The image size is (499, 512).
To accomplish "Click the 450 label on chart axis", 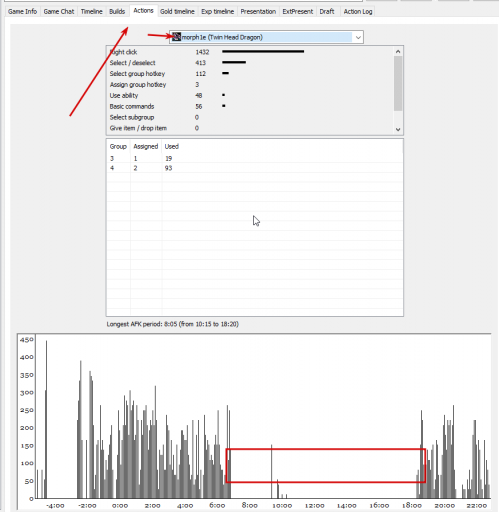I will [x=27, y=340].
